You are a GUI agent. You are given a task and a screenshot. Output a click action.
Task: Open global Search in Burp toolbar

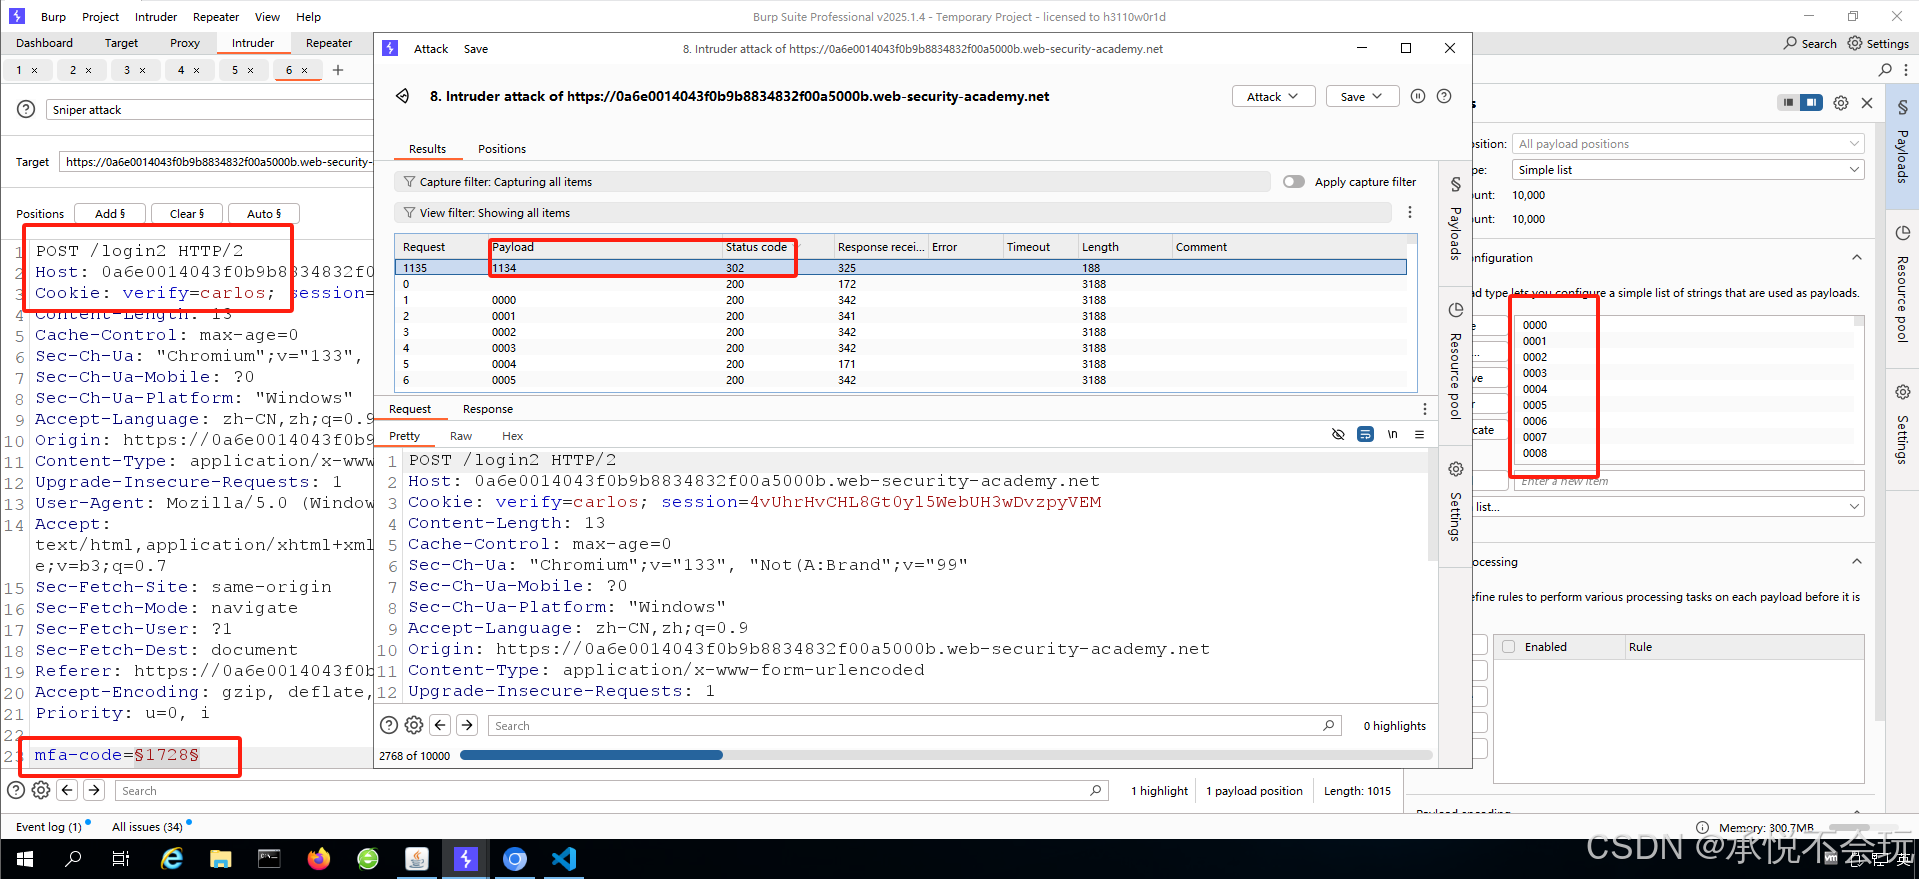(1810, 43)
